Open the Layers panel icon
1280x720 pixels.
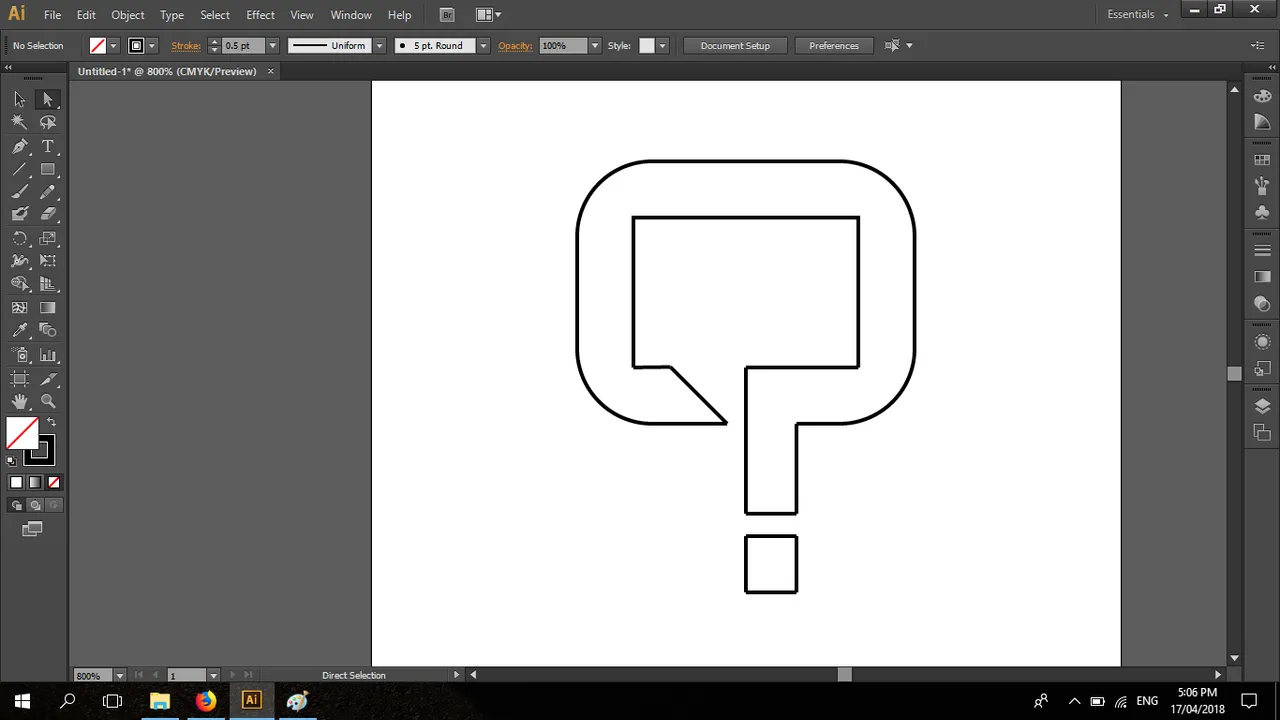click(1262, 406)
